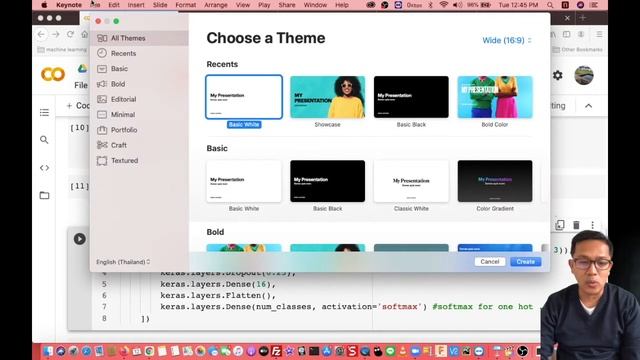
Task: Open the Keynote menu
Action: point(69,5)
